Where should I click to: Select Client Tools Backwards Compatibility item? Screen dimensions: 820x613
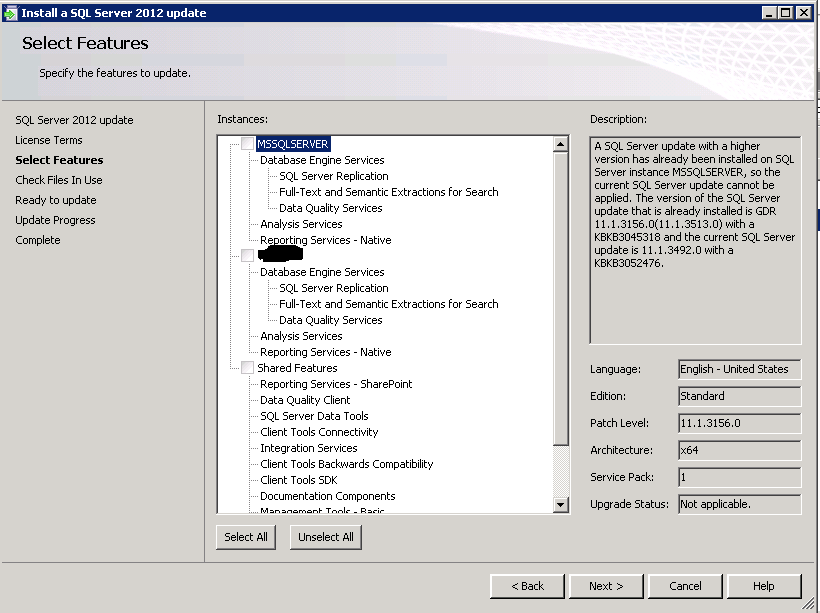tap(347, 464)
